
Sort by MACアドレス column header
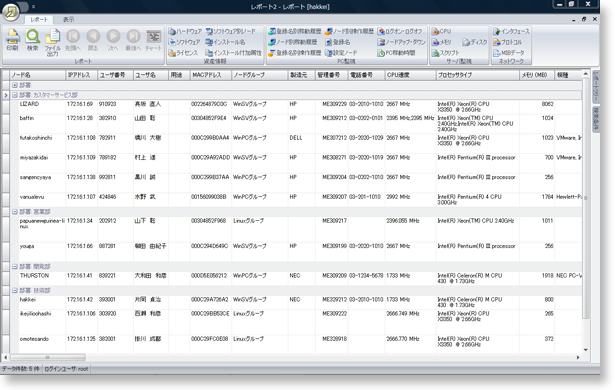point(210,75)
